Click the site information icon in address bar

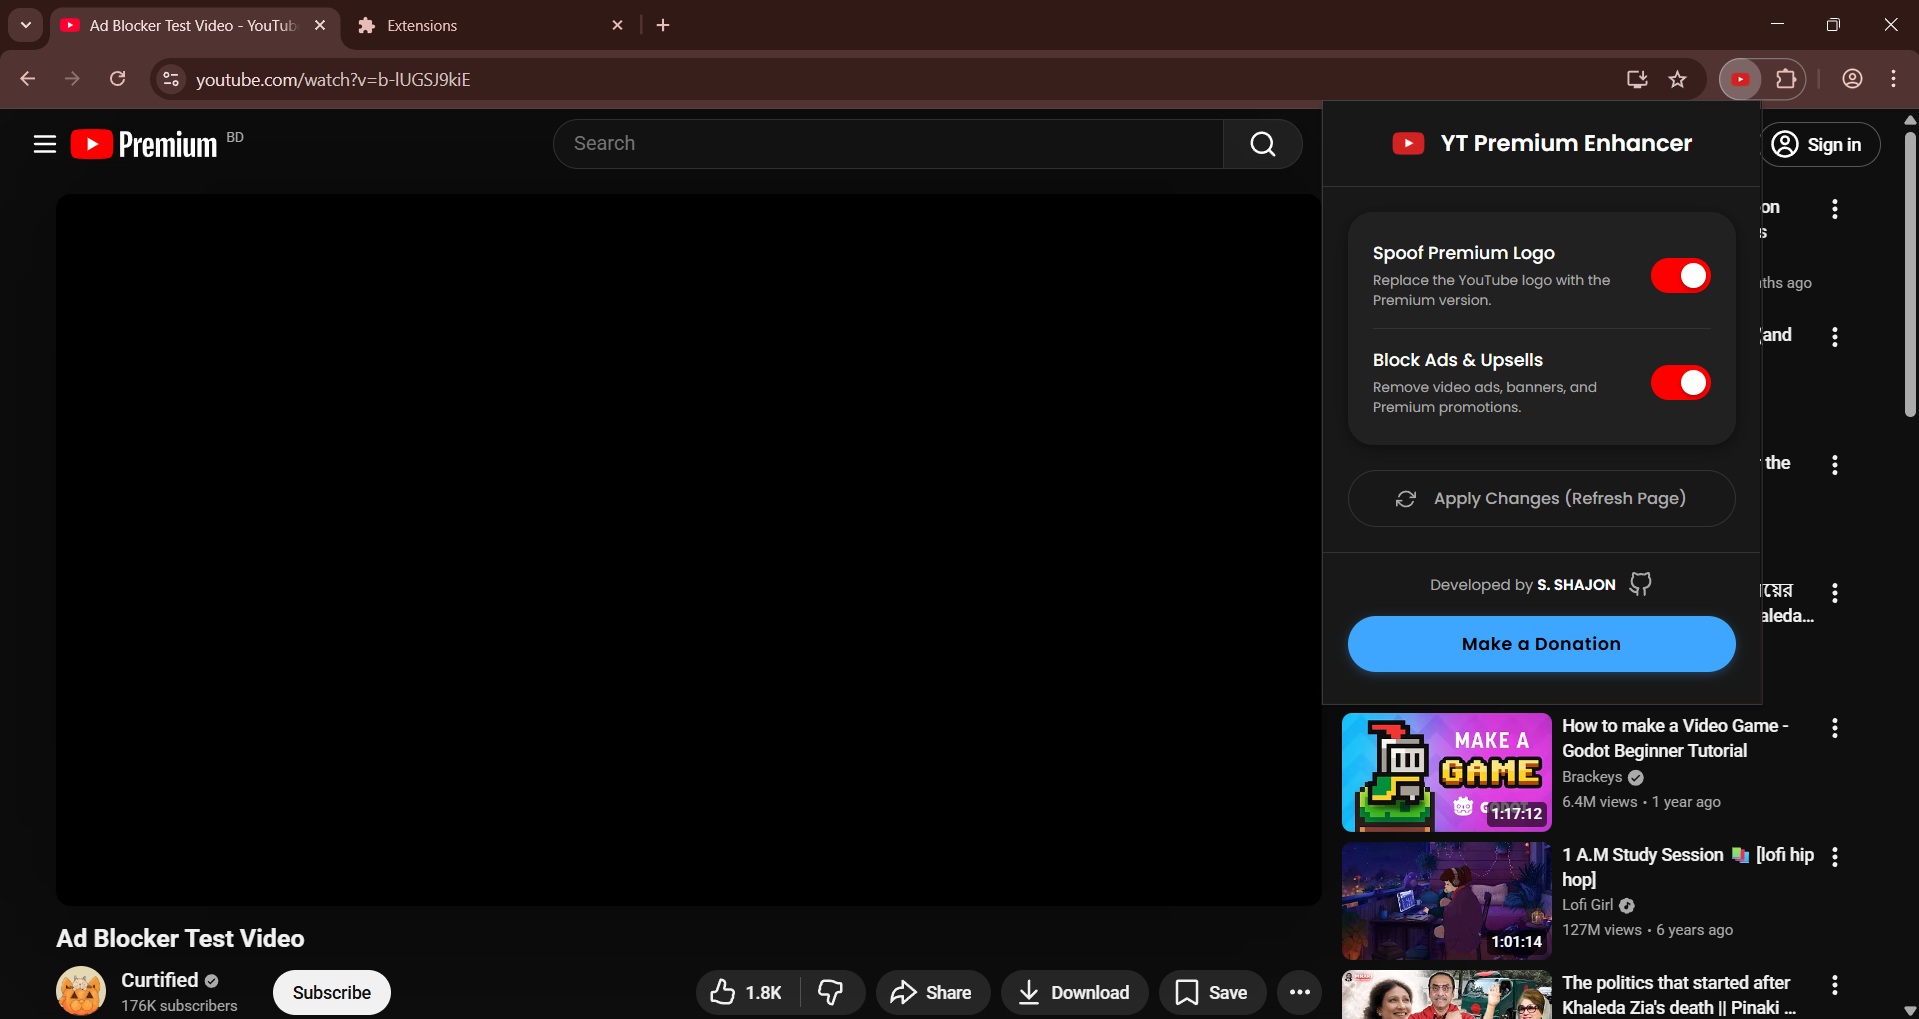coord(170,79)
